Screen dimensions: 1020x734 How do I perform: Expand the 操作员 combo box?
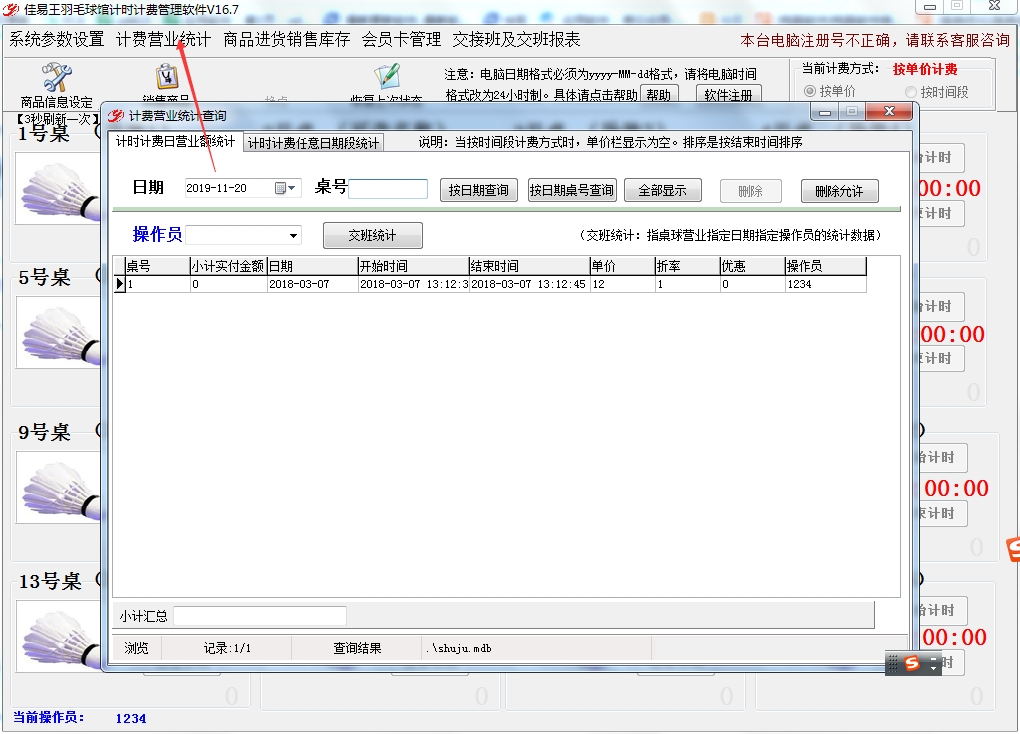(293, 236)
